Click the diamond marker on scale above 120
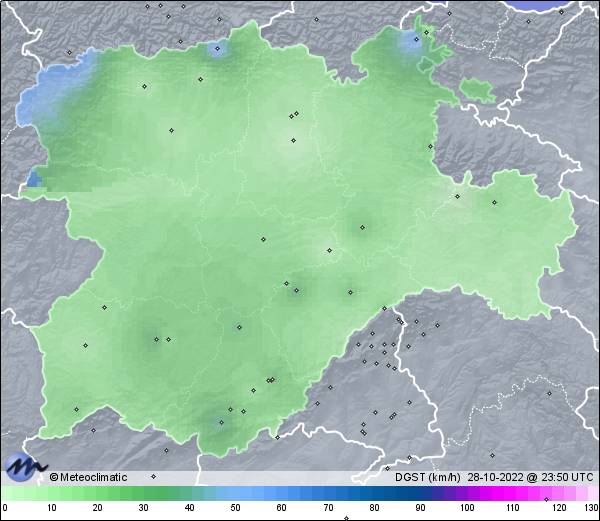Screen dimensions: 600x521 (546, 500)
